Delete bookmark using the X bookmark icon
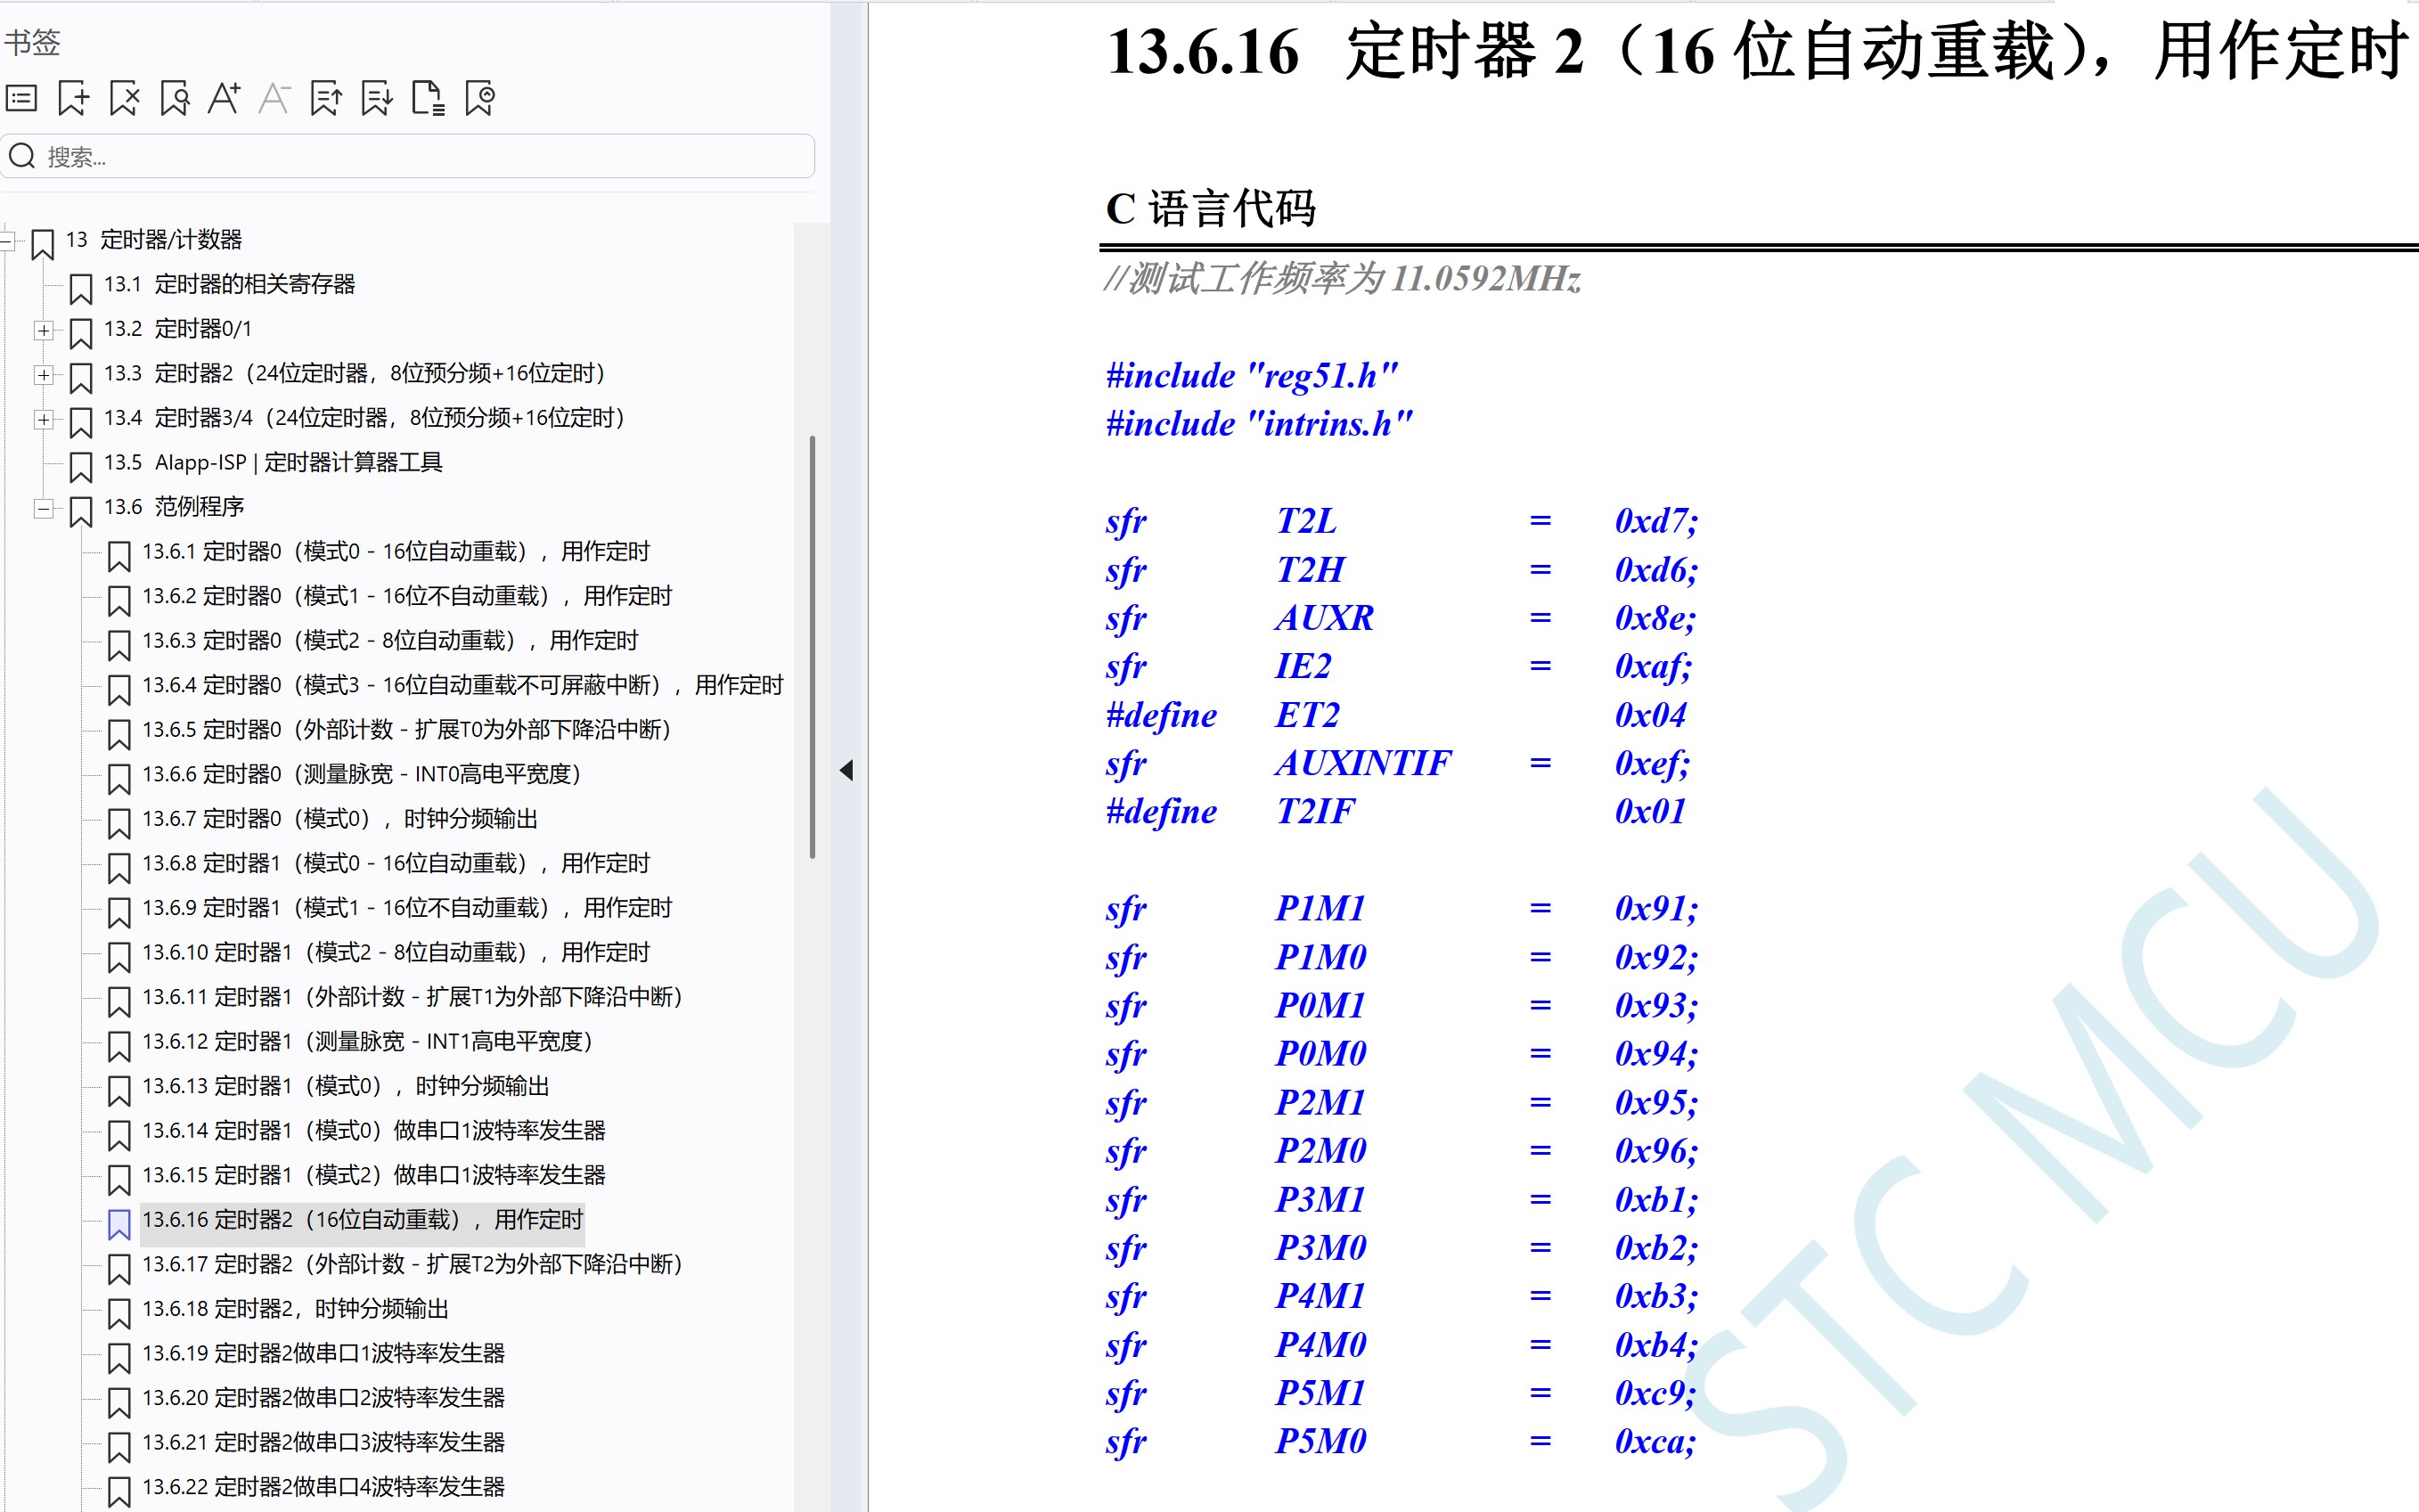2419x1512 pixels. pos(124,98)
